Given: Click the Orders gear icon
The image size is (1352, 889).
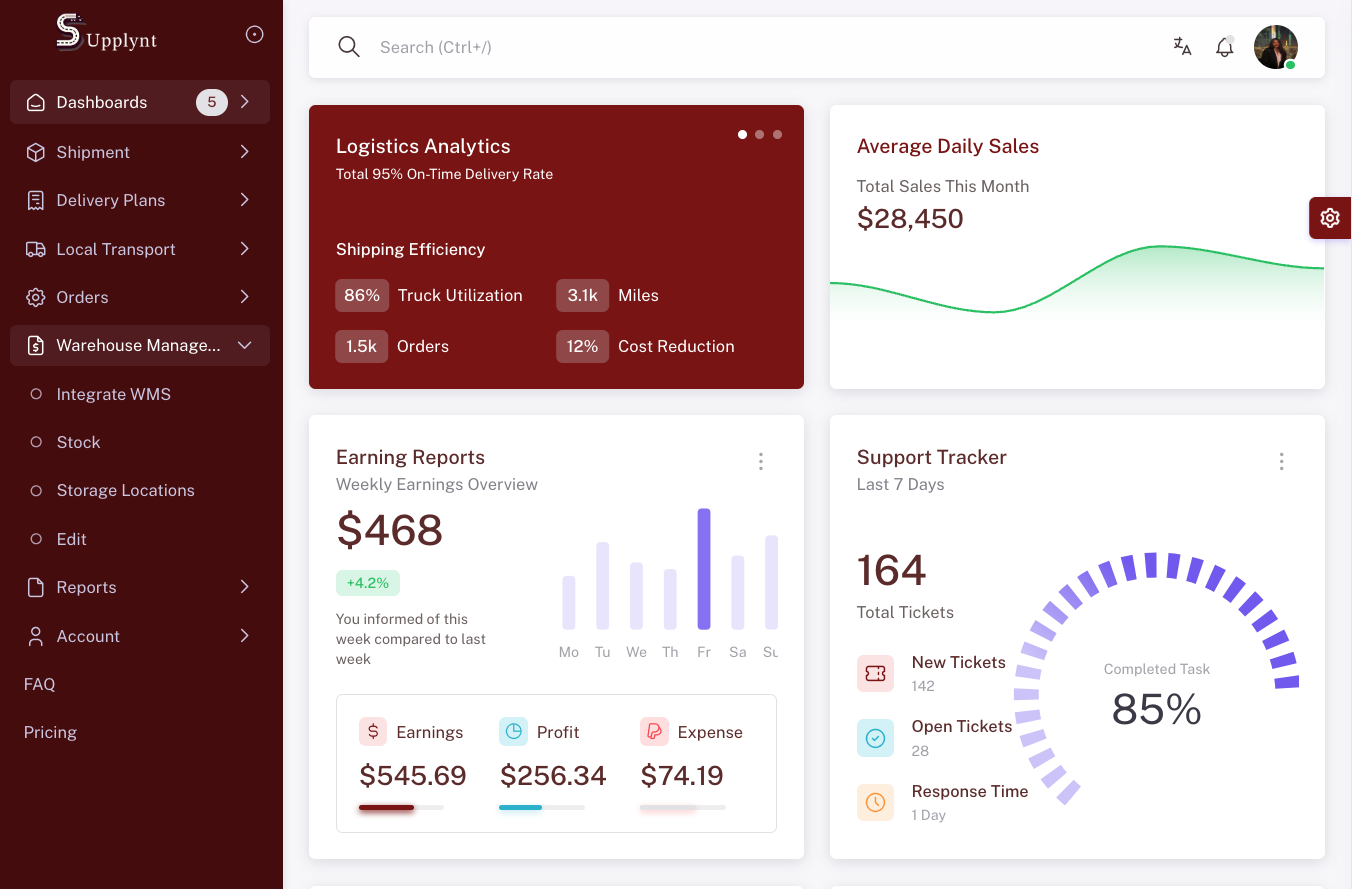Looking at the screenshot, I should tap(36, 297).
